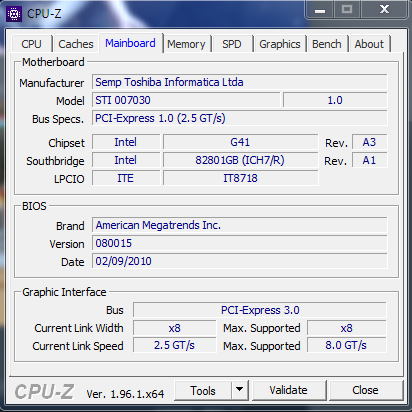Click the Validate button
Viewport: 412px width, 412px height.
(289, 390)
